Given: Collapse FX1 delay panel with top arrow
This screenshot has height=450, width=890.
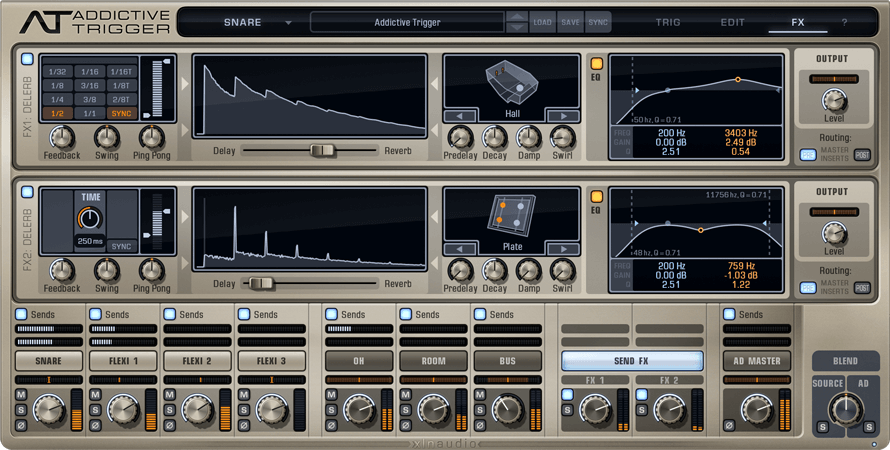Looking at the screenshot, I should 185,84.
